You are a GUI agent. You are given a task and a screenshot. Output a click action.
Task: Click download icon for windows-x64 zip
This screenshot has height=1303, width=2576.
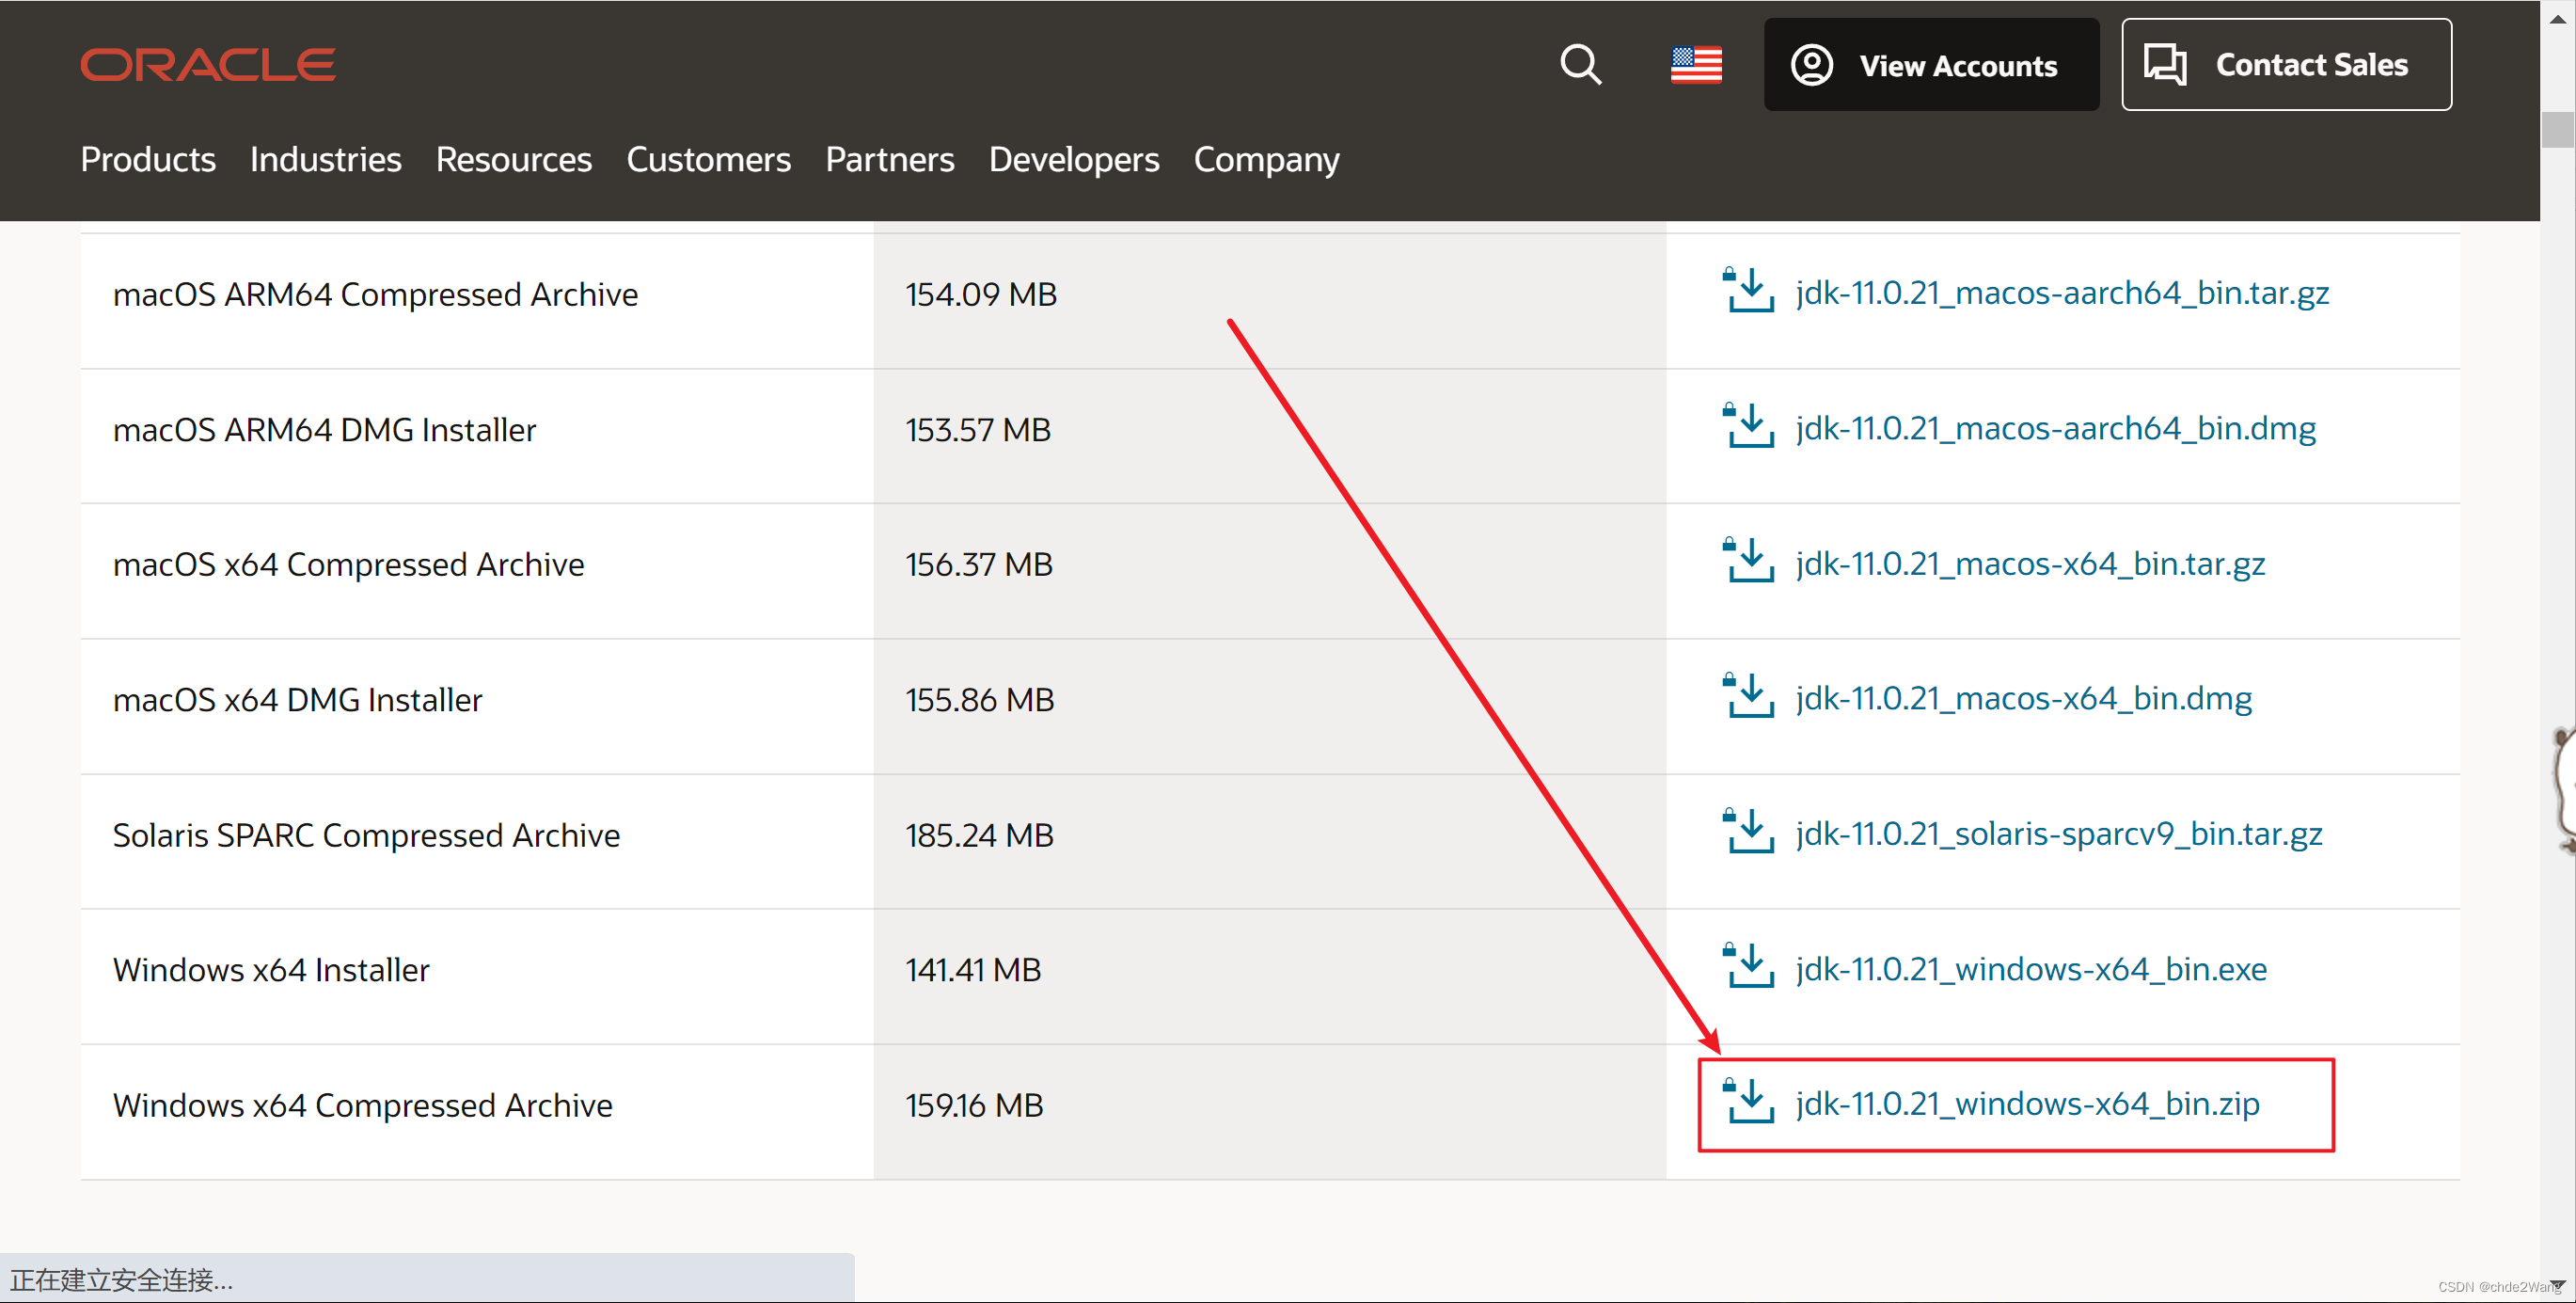pyautogui.click(x=1749, y=1102)
